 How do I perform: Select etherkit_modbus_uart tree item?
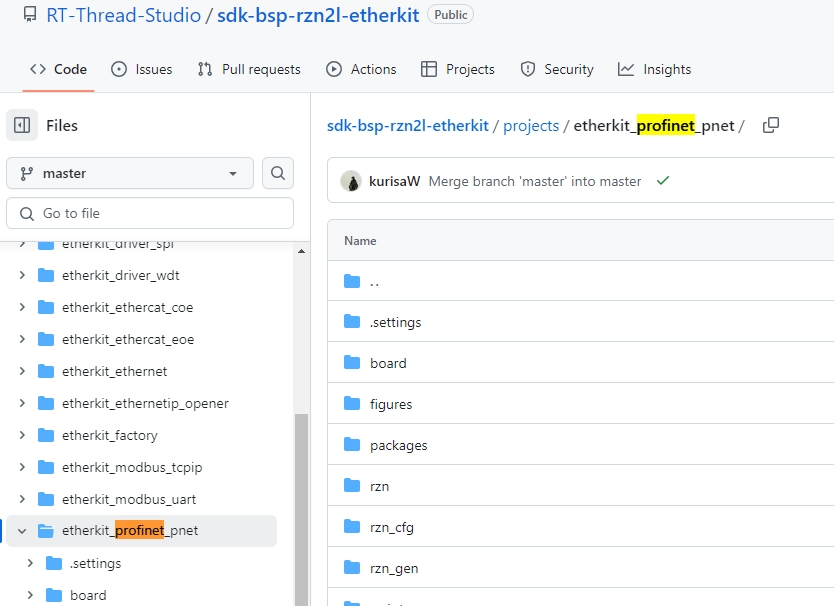[129, 499]
